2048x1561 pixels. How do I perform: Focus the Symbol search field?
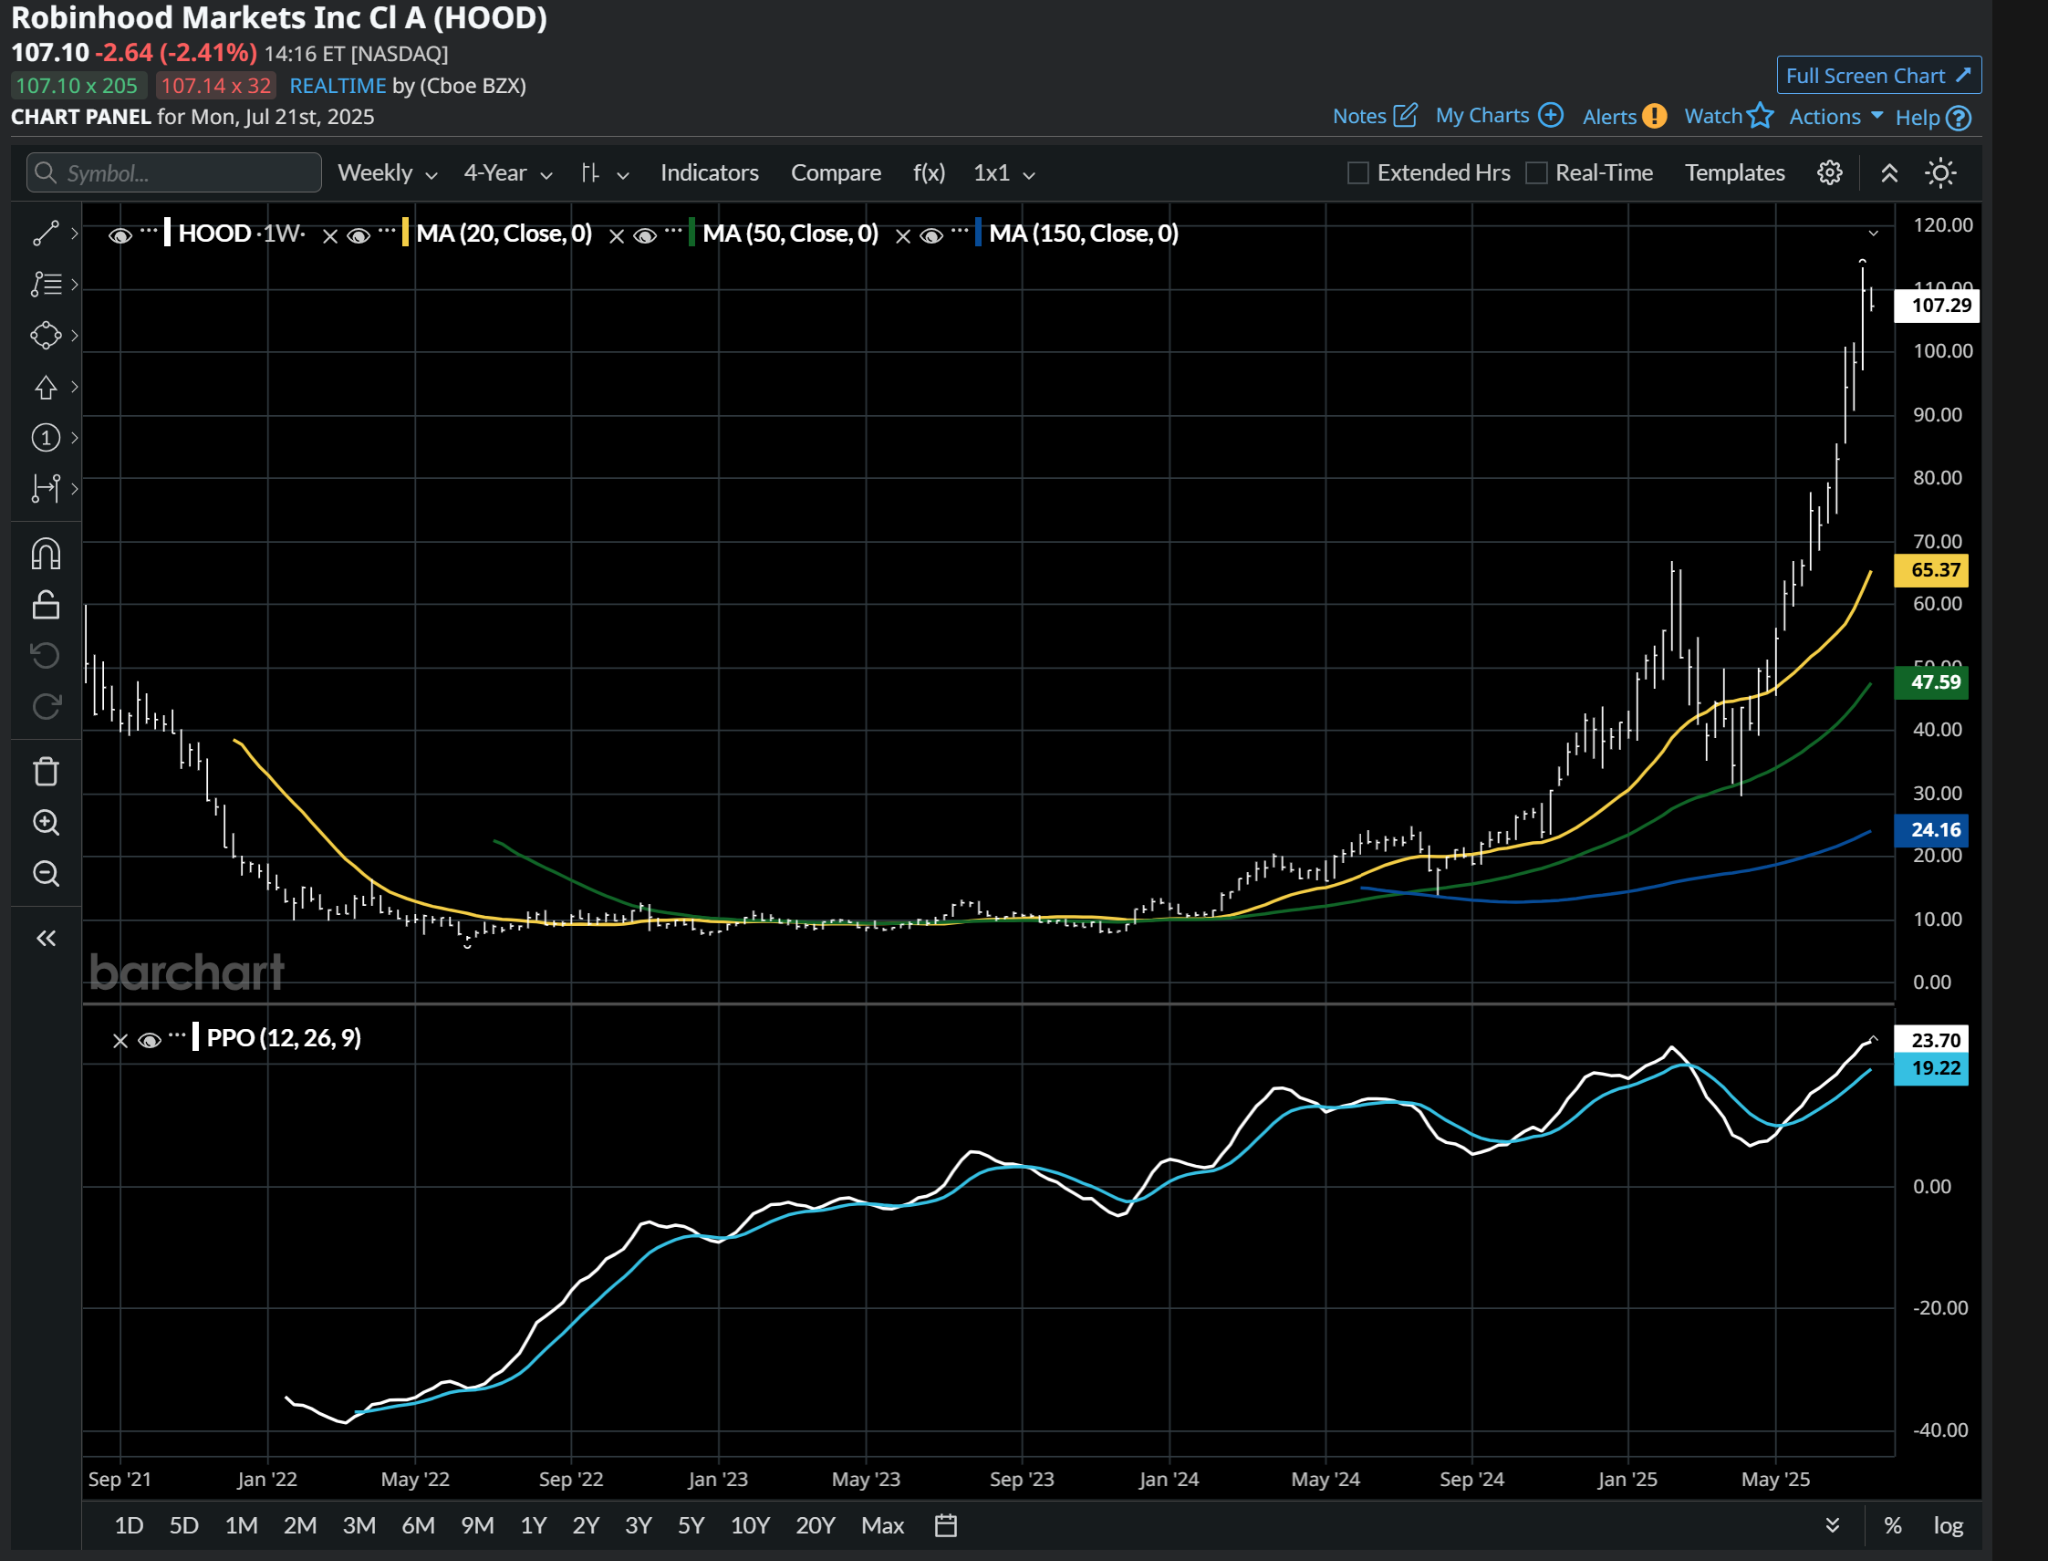click(x=174, y=173)
